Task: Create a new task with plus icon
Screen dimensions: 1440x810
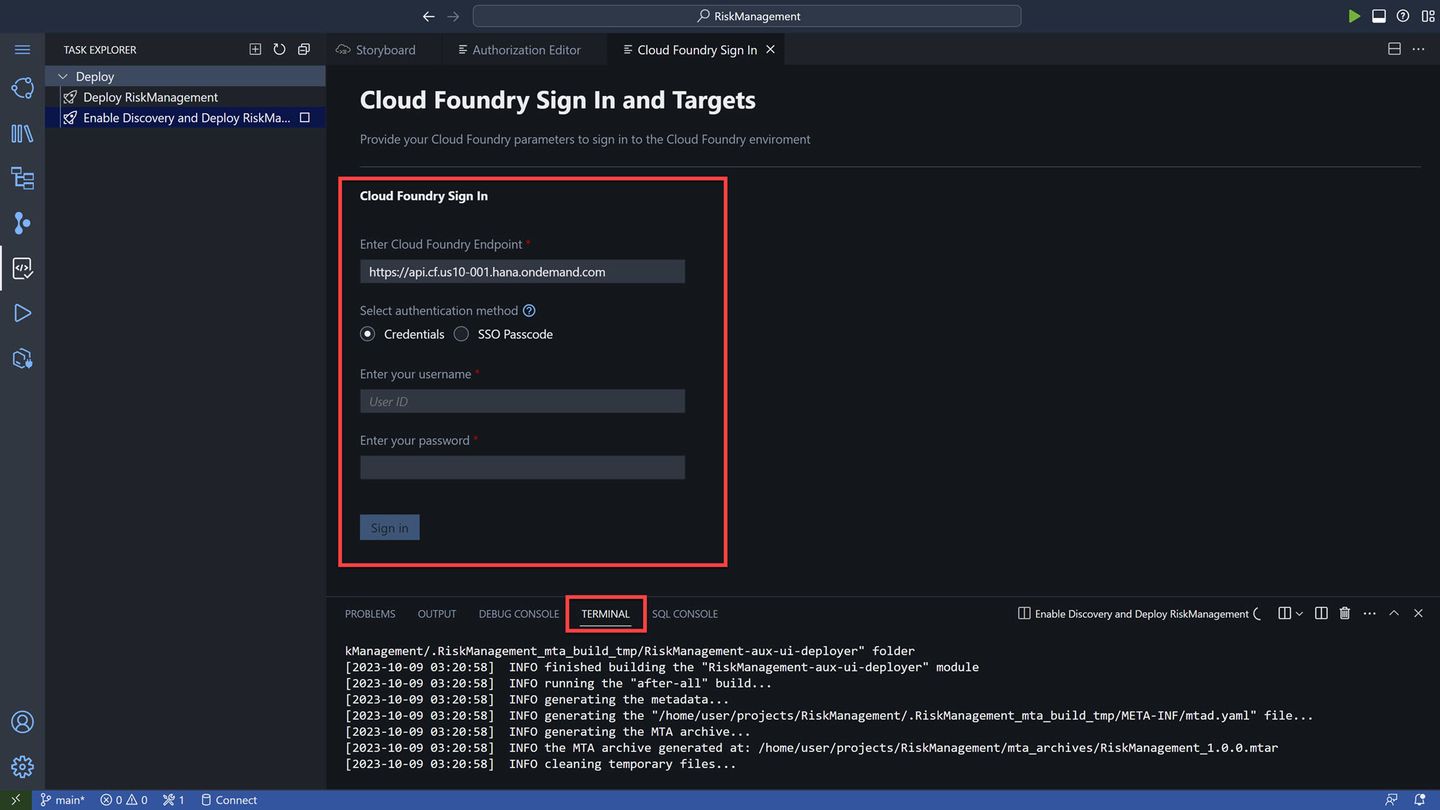Action: tap(255, 49)
